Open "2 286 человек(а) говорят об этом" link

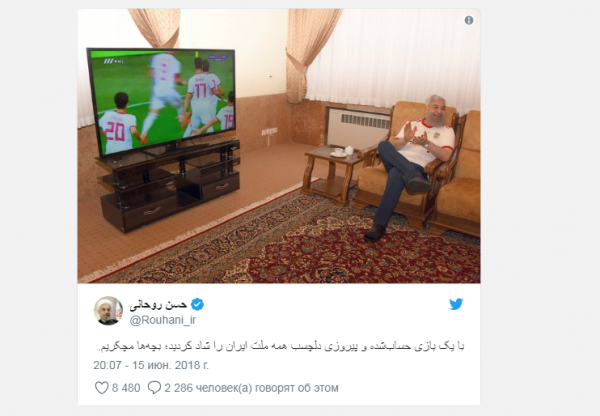coord(251,388)
